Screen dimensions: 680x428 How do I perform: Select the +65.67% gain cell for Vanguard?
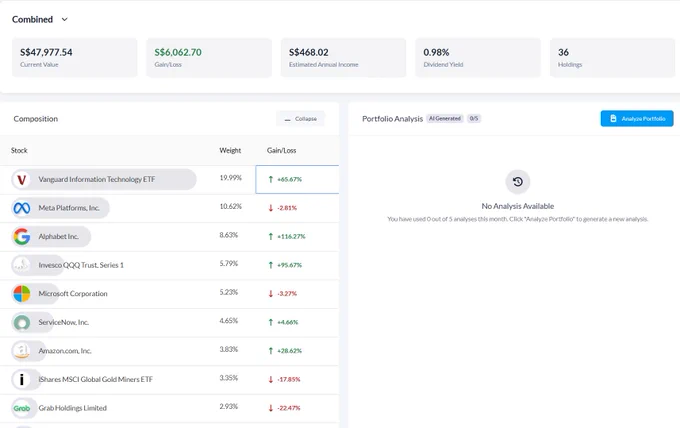click(297, 179)
